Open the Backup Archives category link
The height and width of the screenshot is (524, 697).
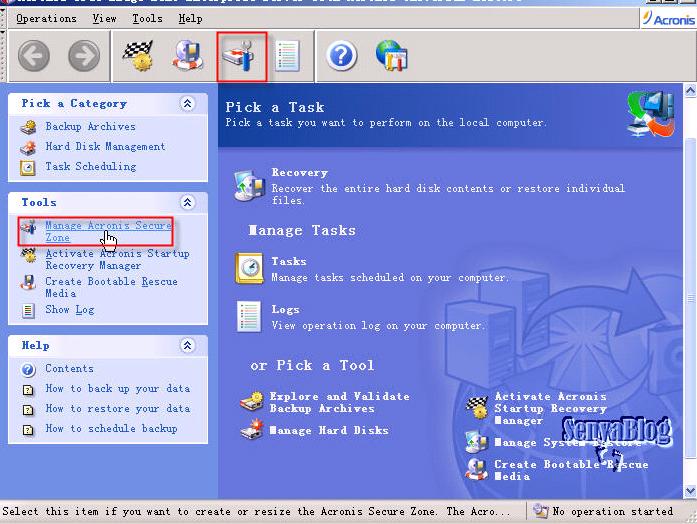[90, 127]
